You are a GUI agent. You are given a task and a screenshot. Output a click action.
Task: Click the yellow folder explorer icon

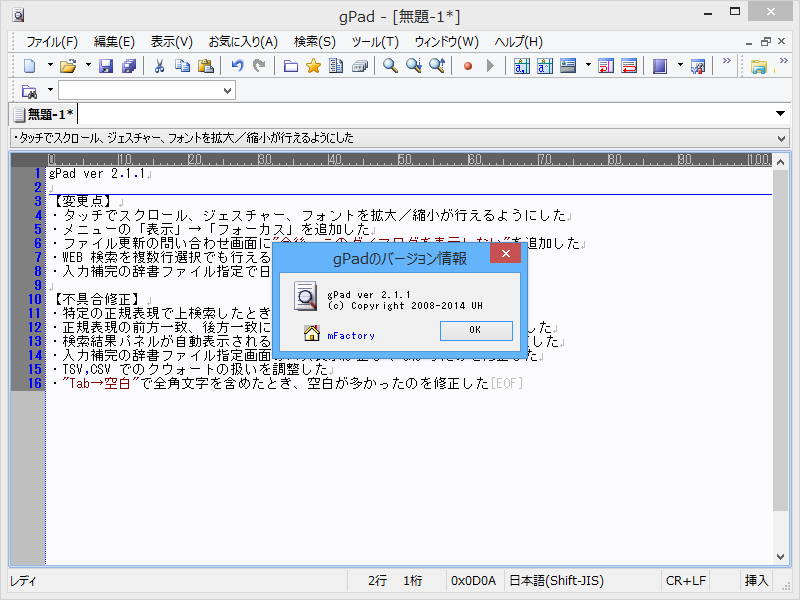(759, 66)
